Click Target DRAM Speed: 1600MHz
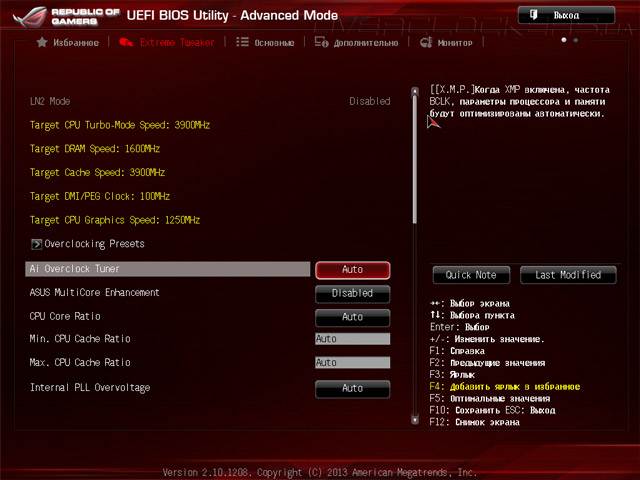640x480 pixels. point(95,149)
